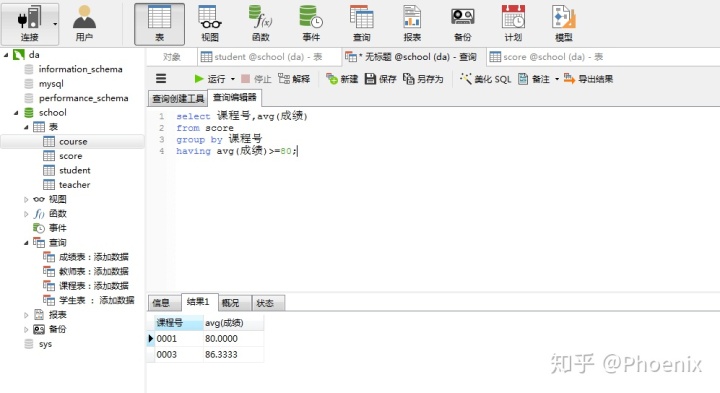Run the query with 运行 button
This screenshot has height=393, width=720.
(210, 79)
